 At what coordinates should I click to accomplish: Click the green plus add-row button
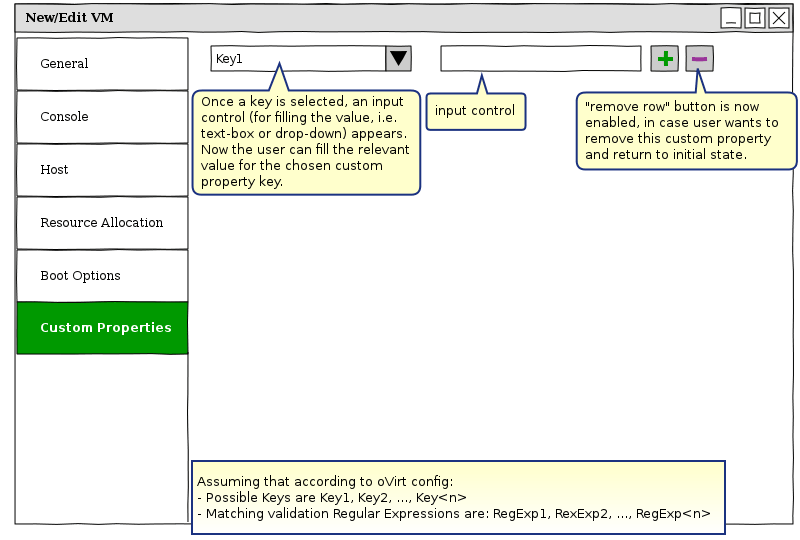665,59
